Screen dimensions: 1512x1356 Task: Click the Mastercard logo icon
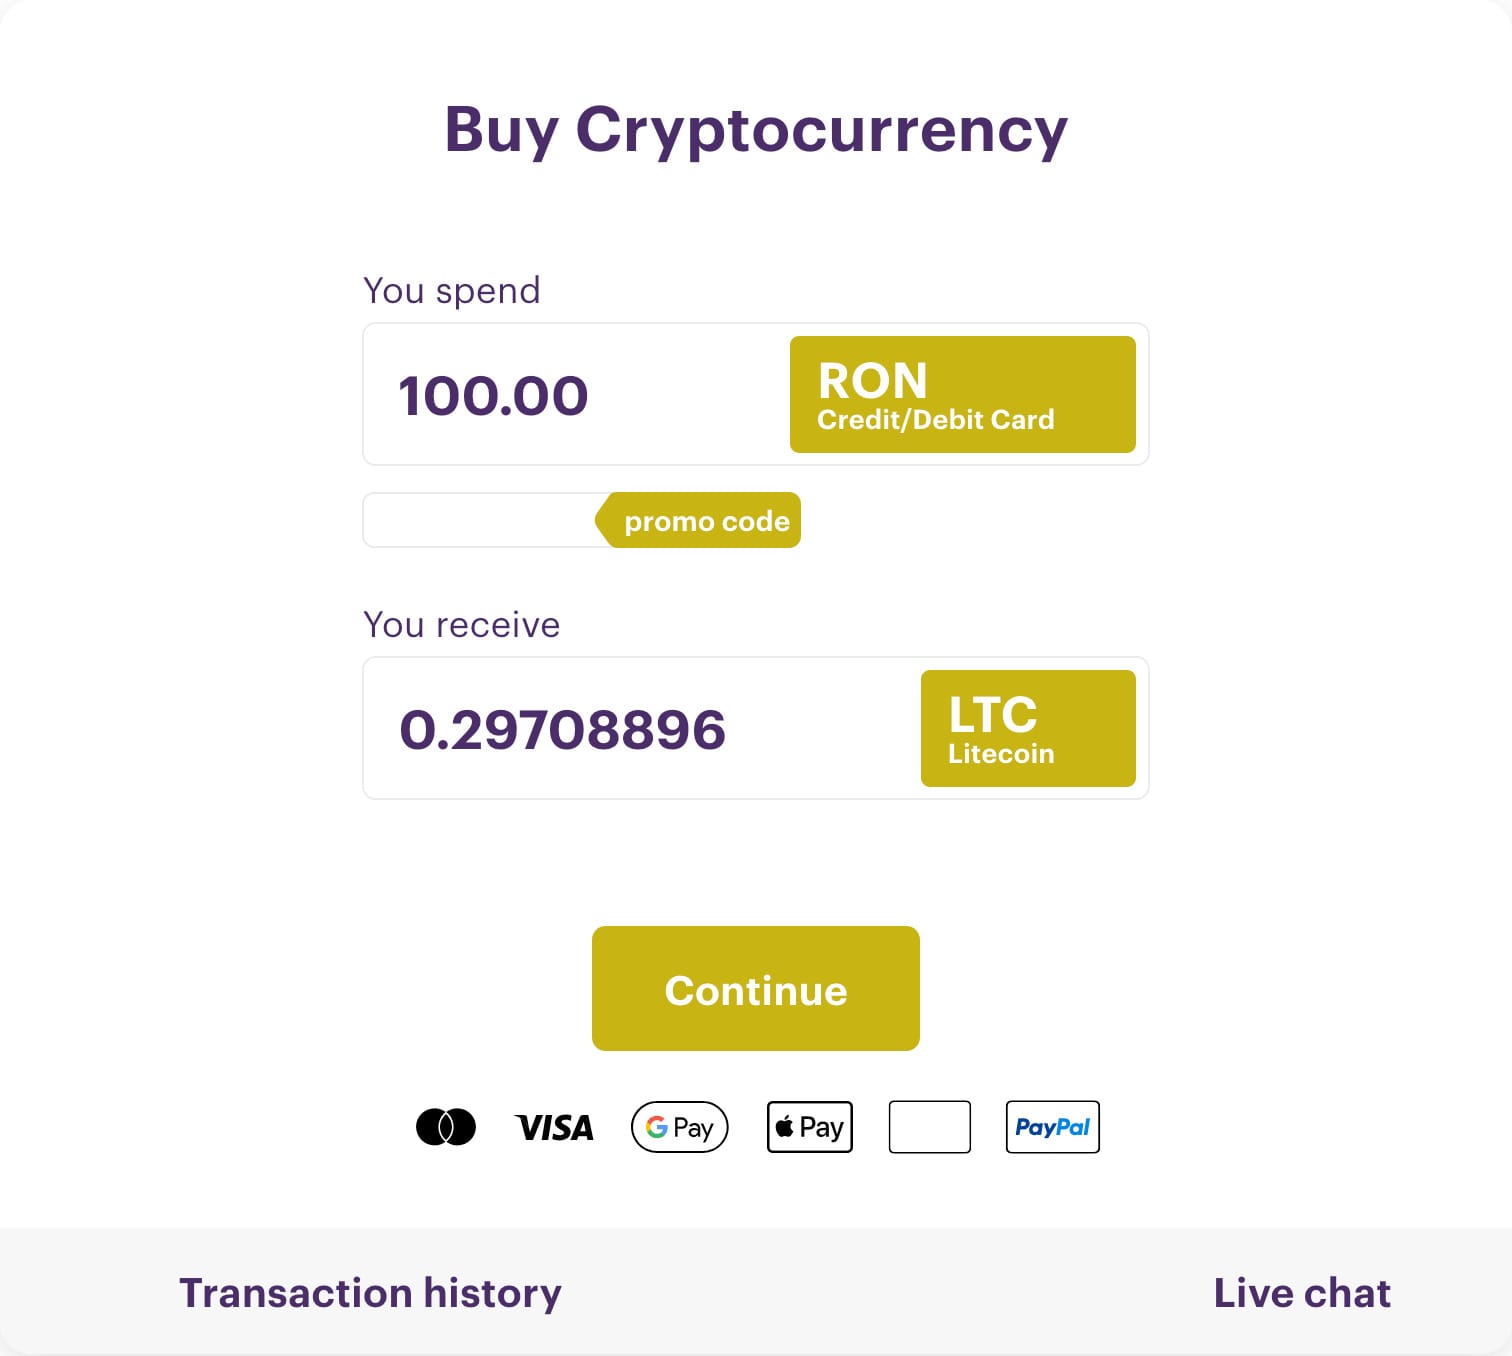click(x=446, y=1127)
